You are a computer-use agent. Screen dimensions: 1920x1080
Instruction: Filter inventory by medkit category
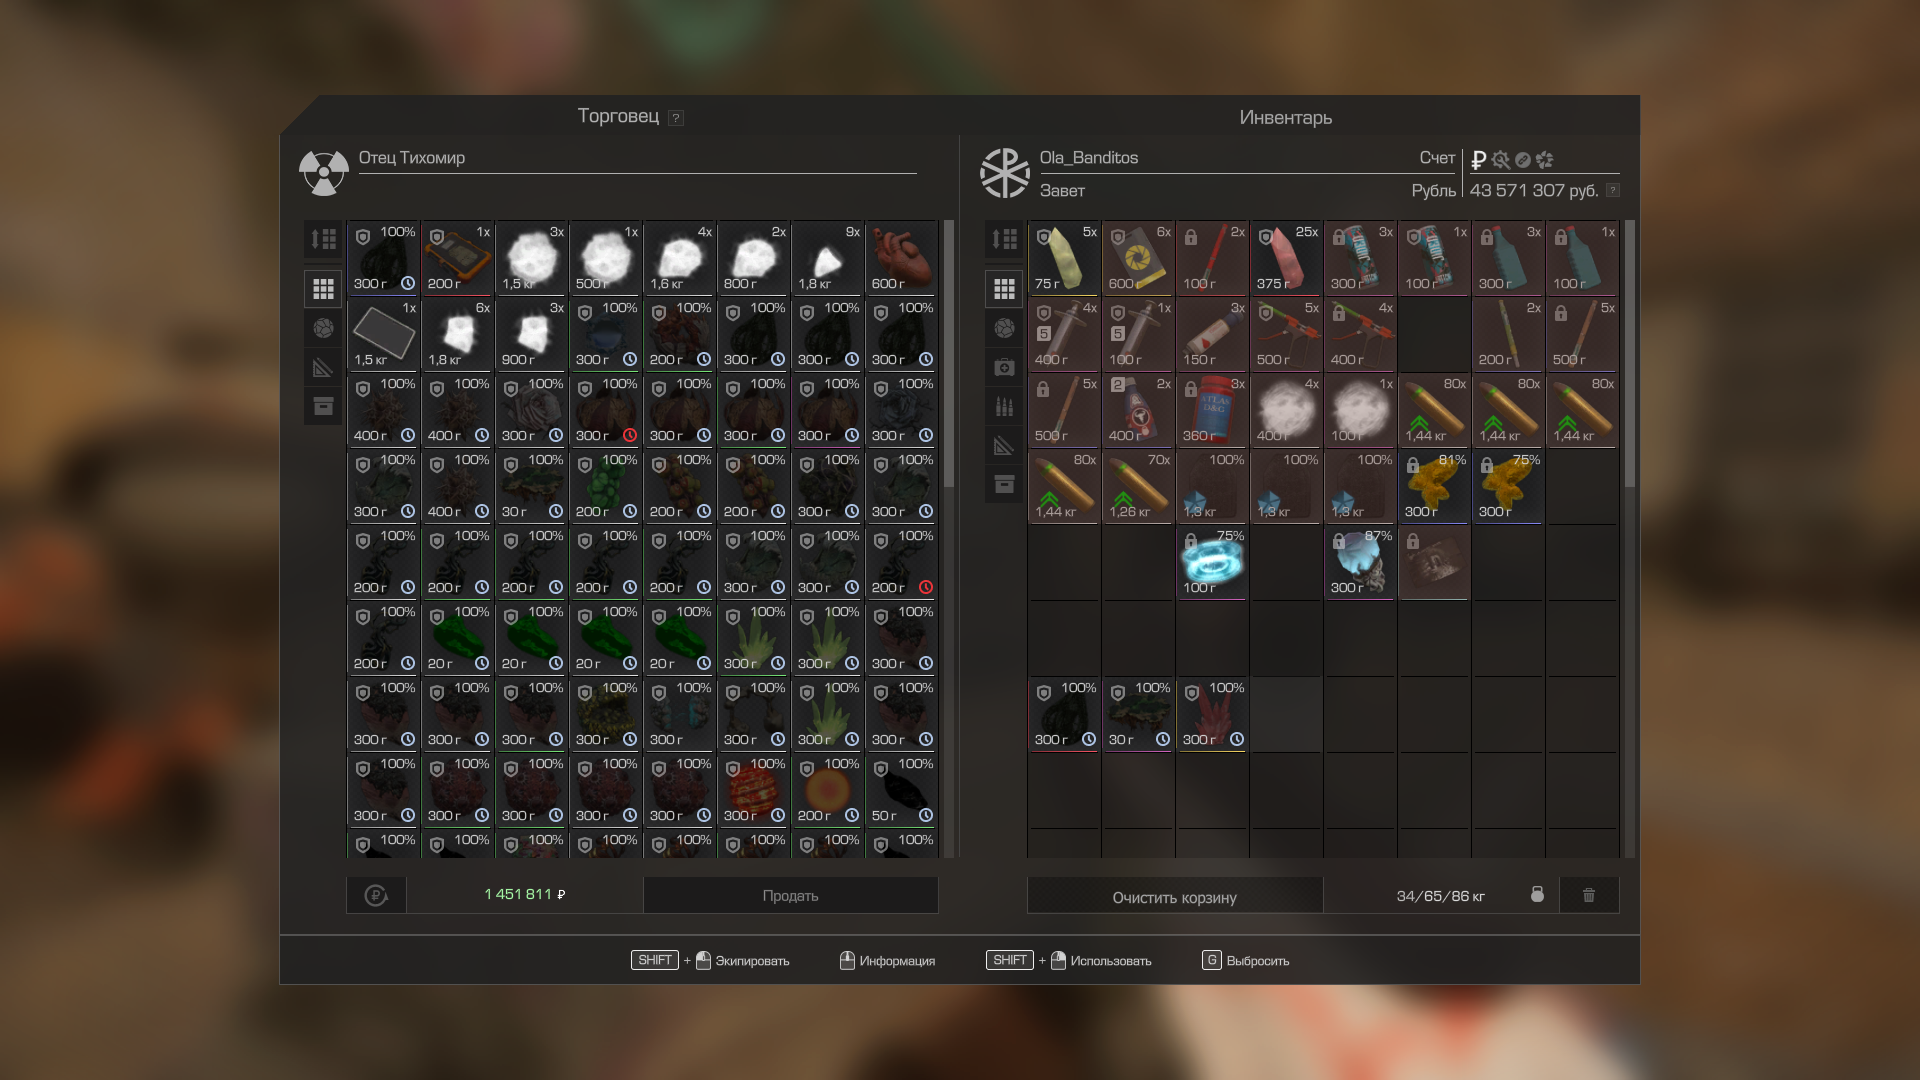[x=1004, y=367]
